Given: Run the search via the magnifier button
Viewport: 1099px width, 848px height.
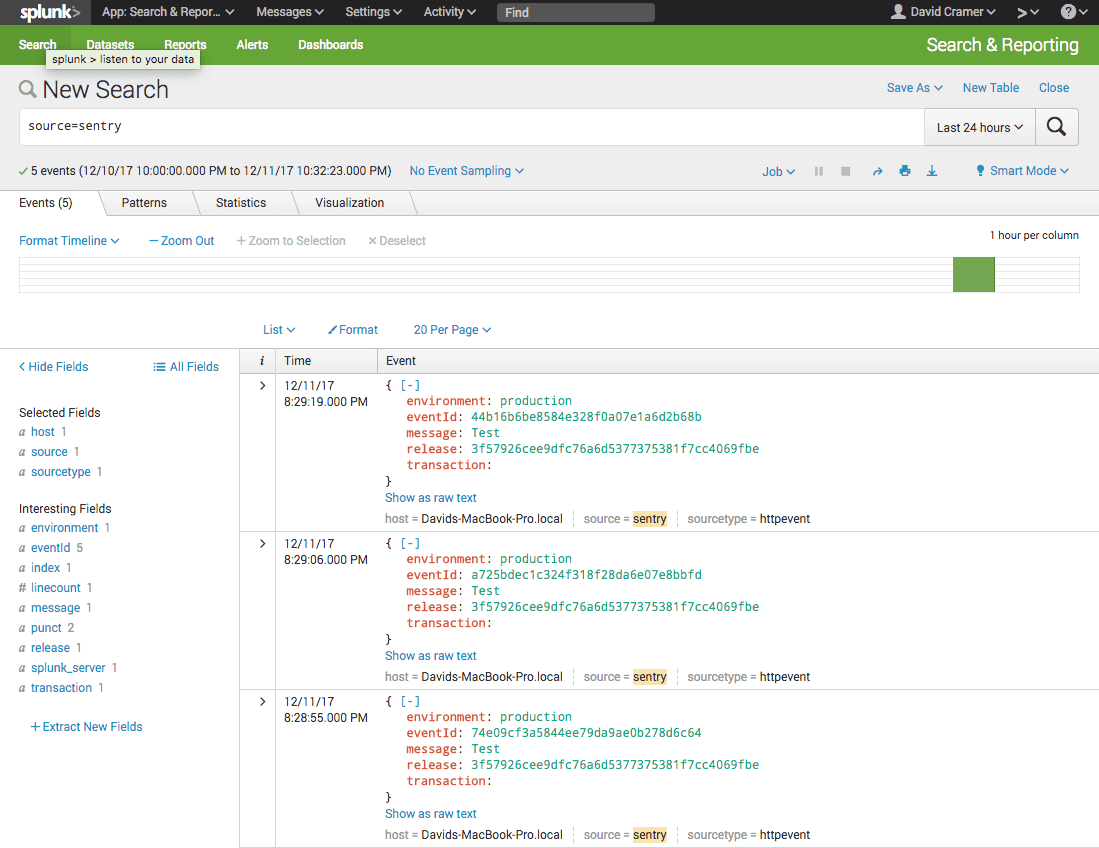Looking at the screenshot, I should pos(1056,127).
